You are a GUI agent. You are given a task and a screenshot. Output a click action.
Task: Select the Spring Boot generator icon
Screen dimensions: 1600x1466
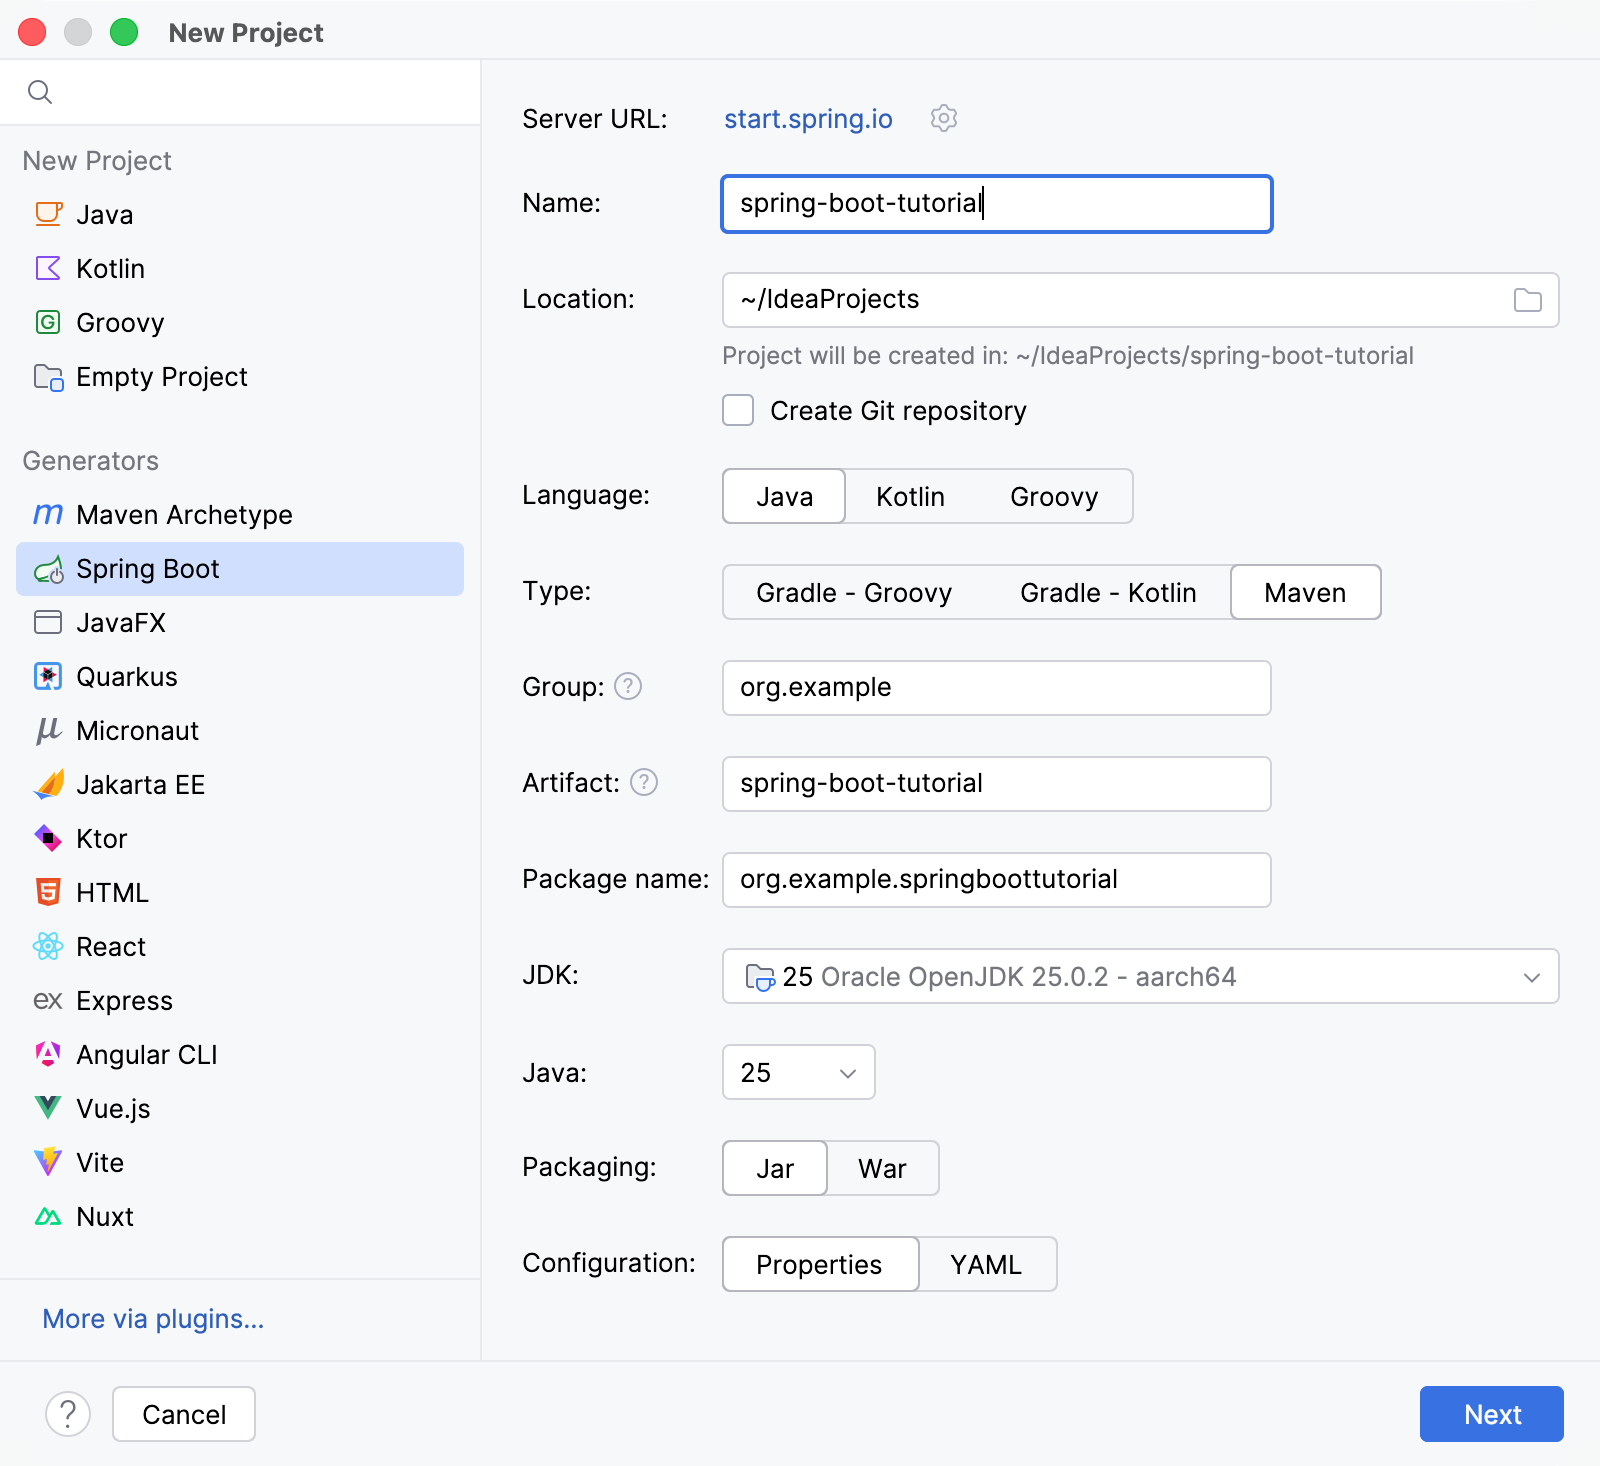[x=47, y=569]
